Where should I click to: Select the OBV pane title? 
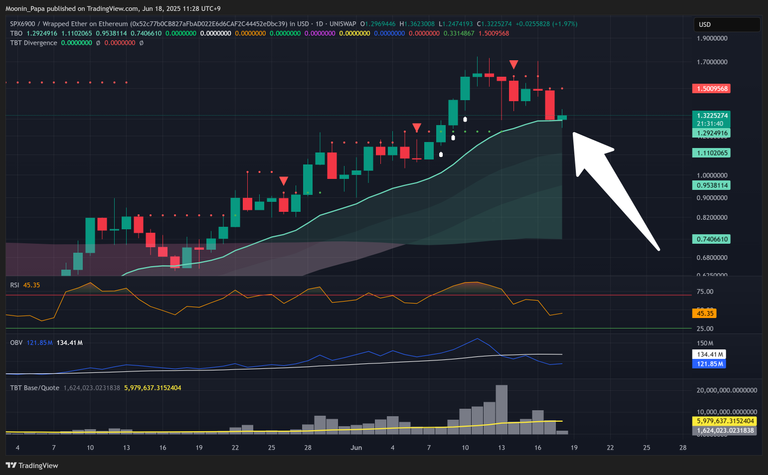click(x=15, y=342)
